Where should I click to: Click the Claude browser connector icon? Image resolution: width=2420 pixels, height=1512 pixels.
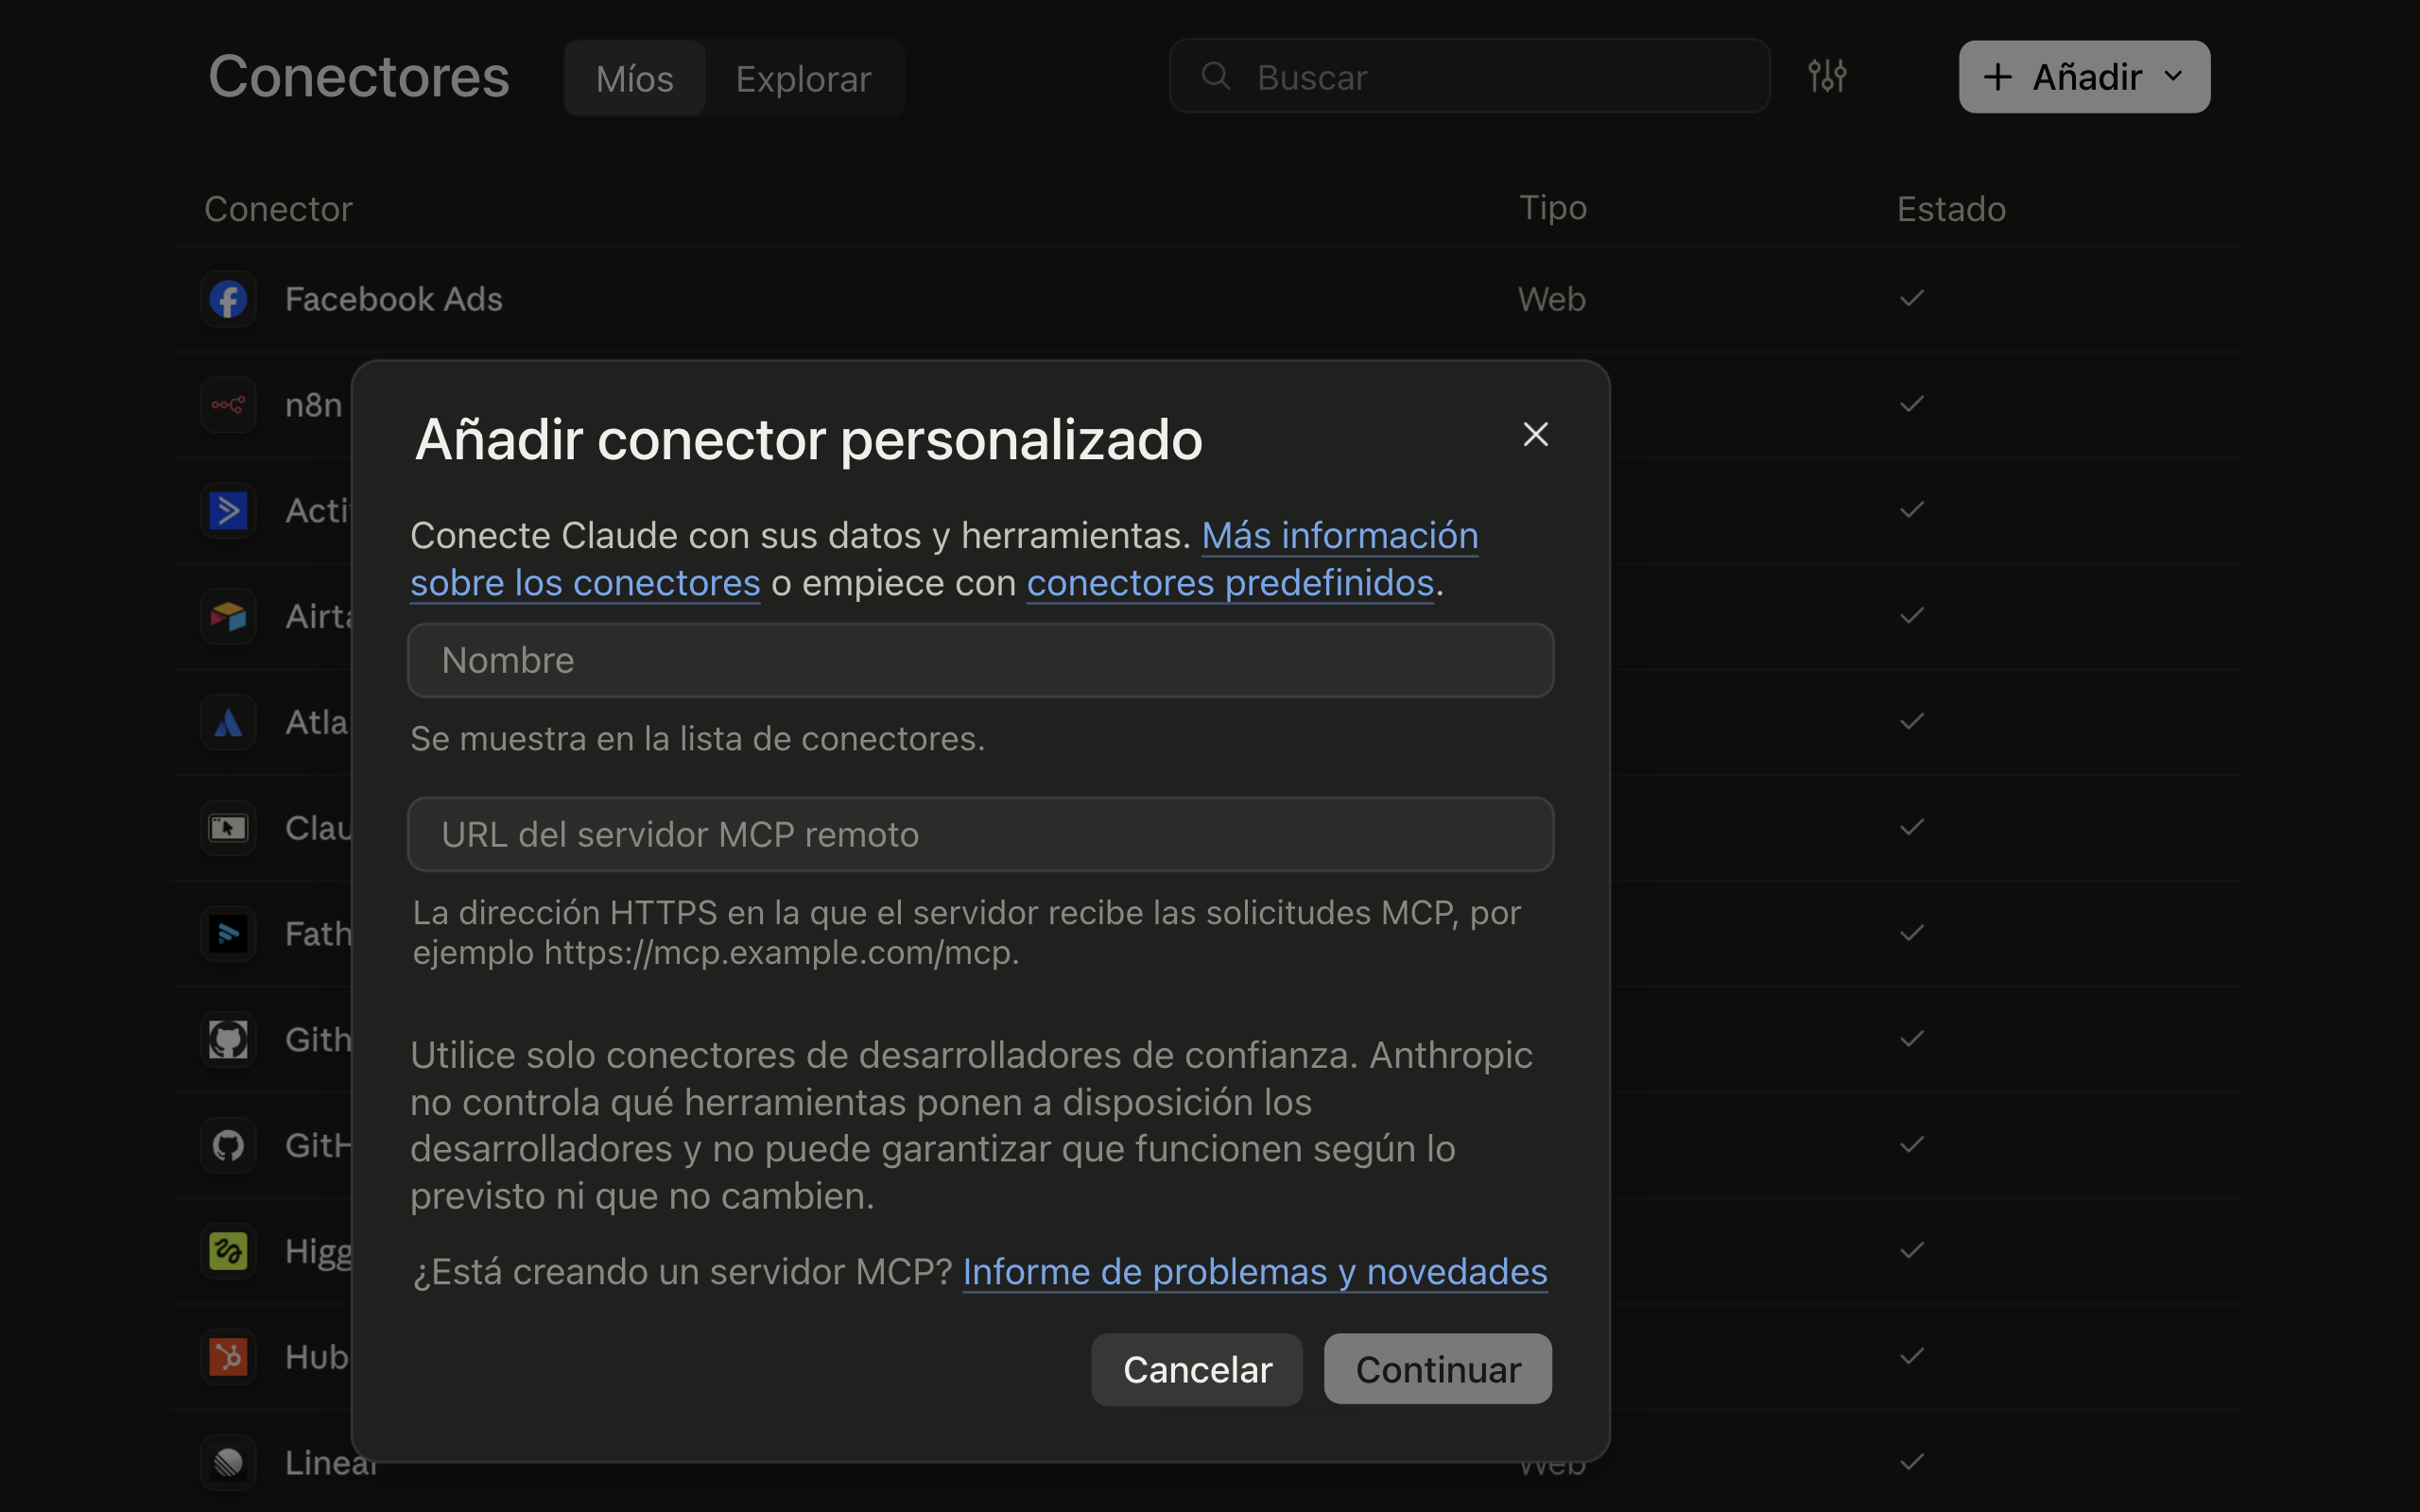228,828
